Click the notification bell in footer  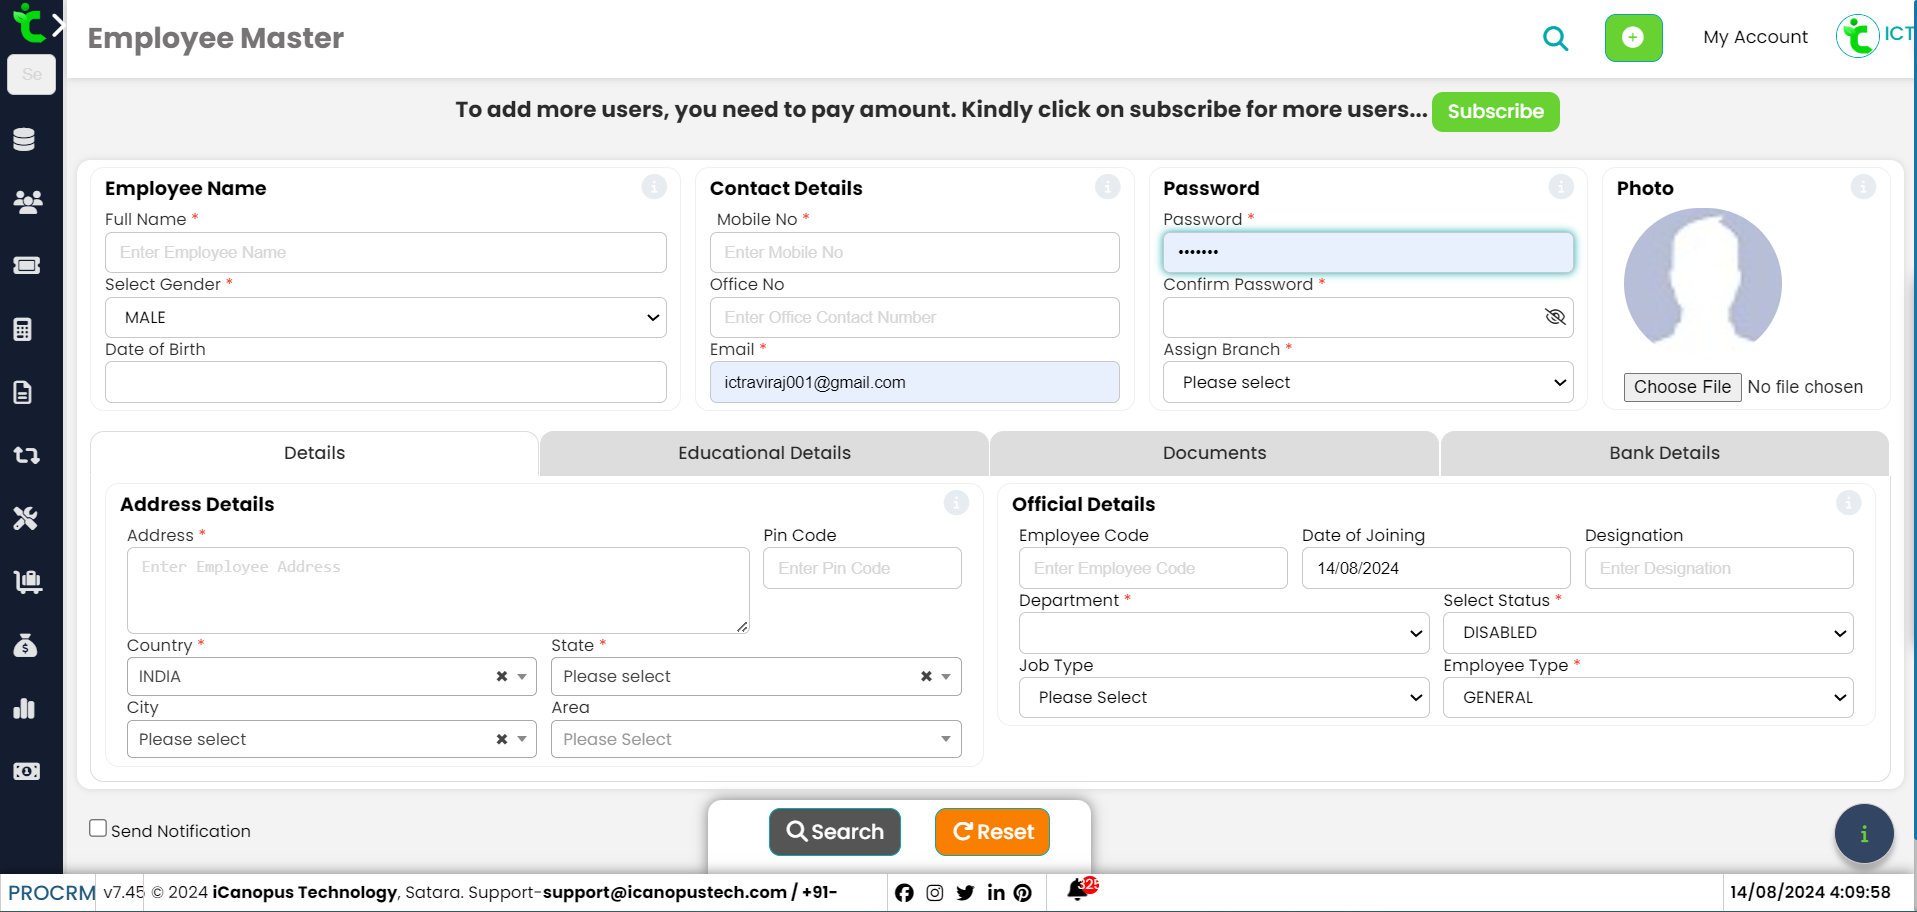point(1078,890)
